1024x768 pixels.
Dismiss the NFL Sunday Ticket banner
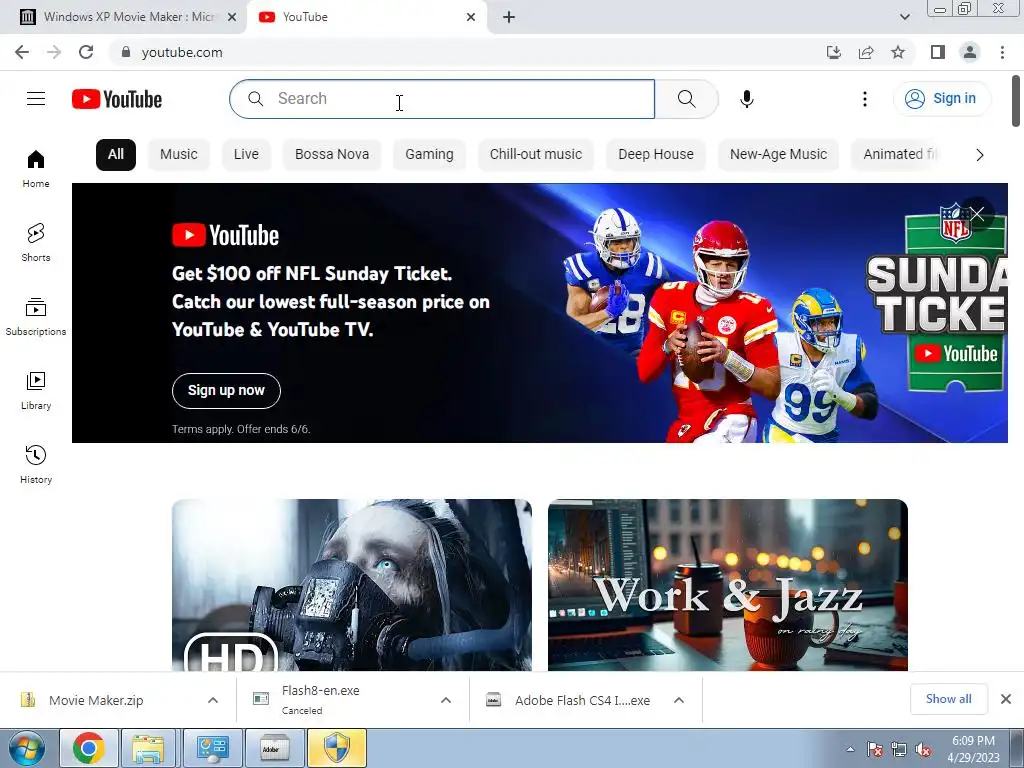coord(977,214)
